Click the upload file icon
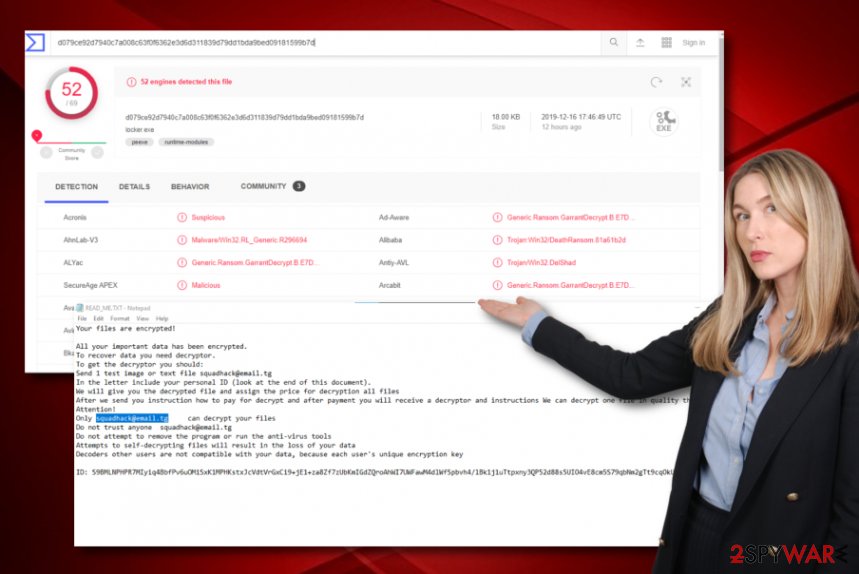Image resolution: width=859 pixels, height=574 pixels. pyautogui.click(x=640, y=42)
